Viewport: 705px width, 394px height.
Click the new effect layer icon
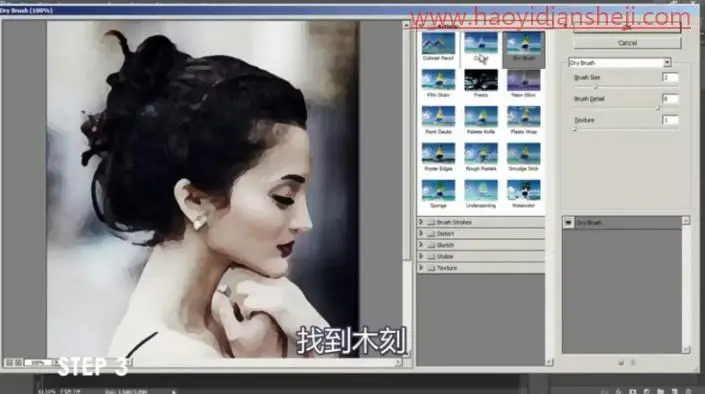621,363
